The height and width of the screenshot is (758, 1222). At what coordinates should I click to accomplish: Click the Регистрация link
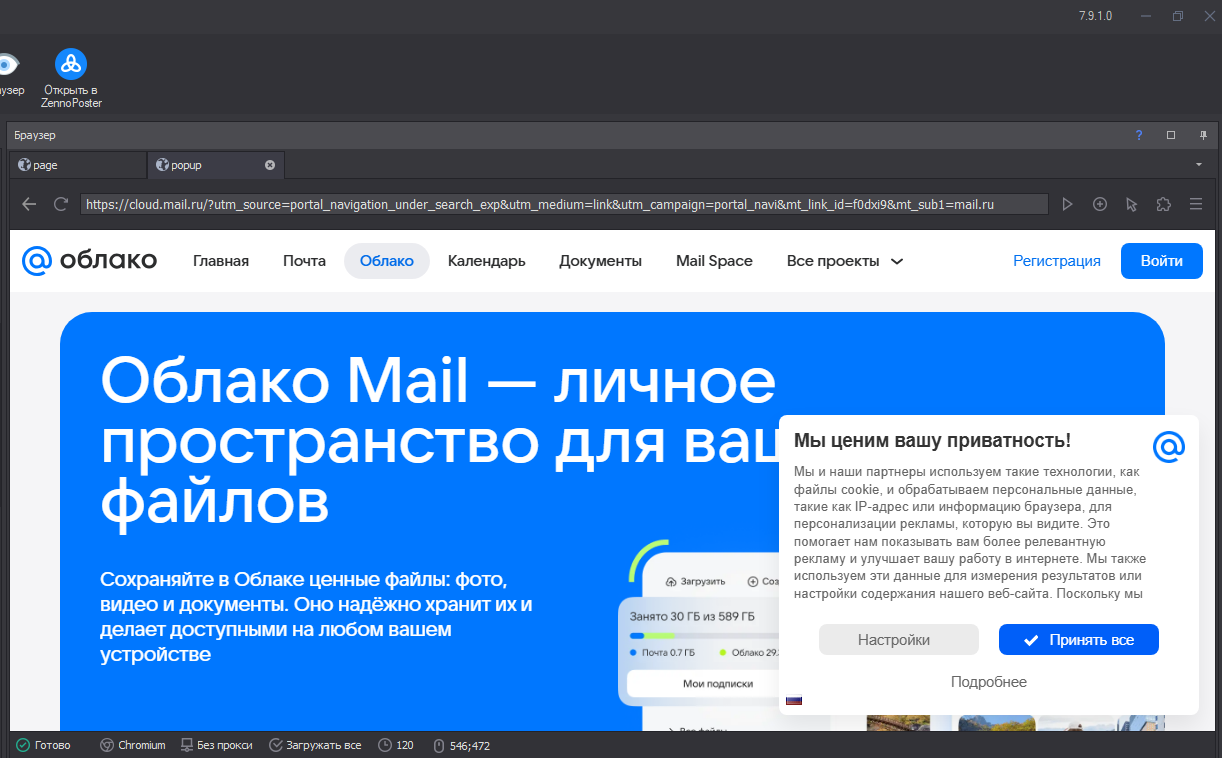click(x=1057, y=261)
